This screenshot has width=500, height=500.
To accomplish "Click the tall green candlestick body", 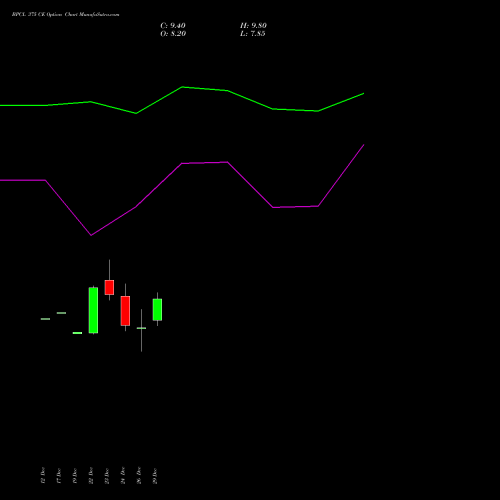I will point(93,310).
